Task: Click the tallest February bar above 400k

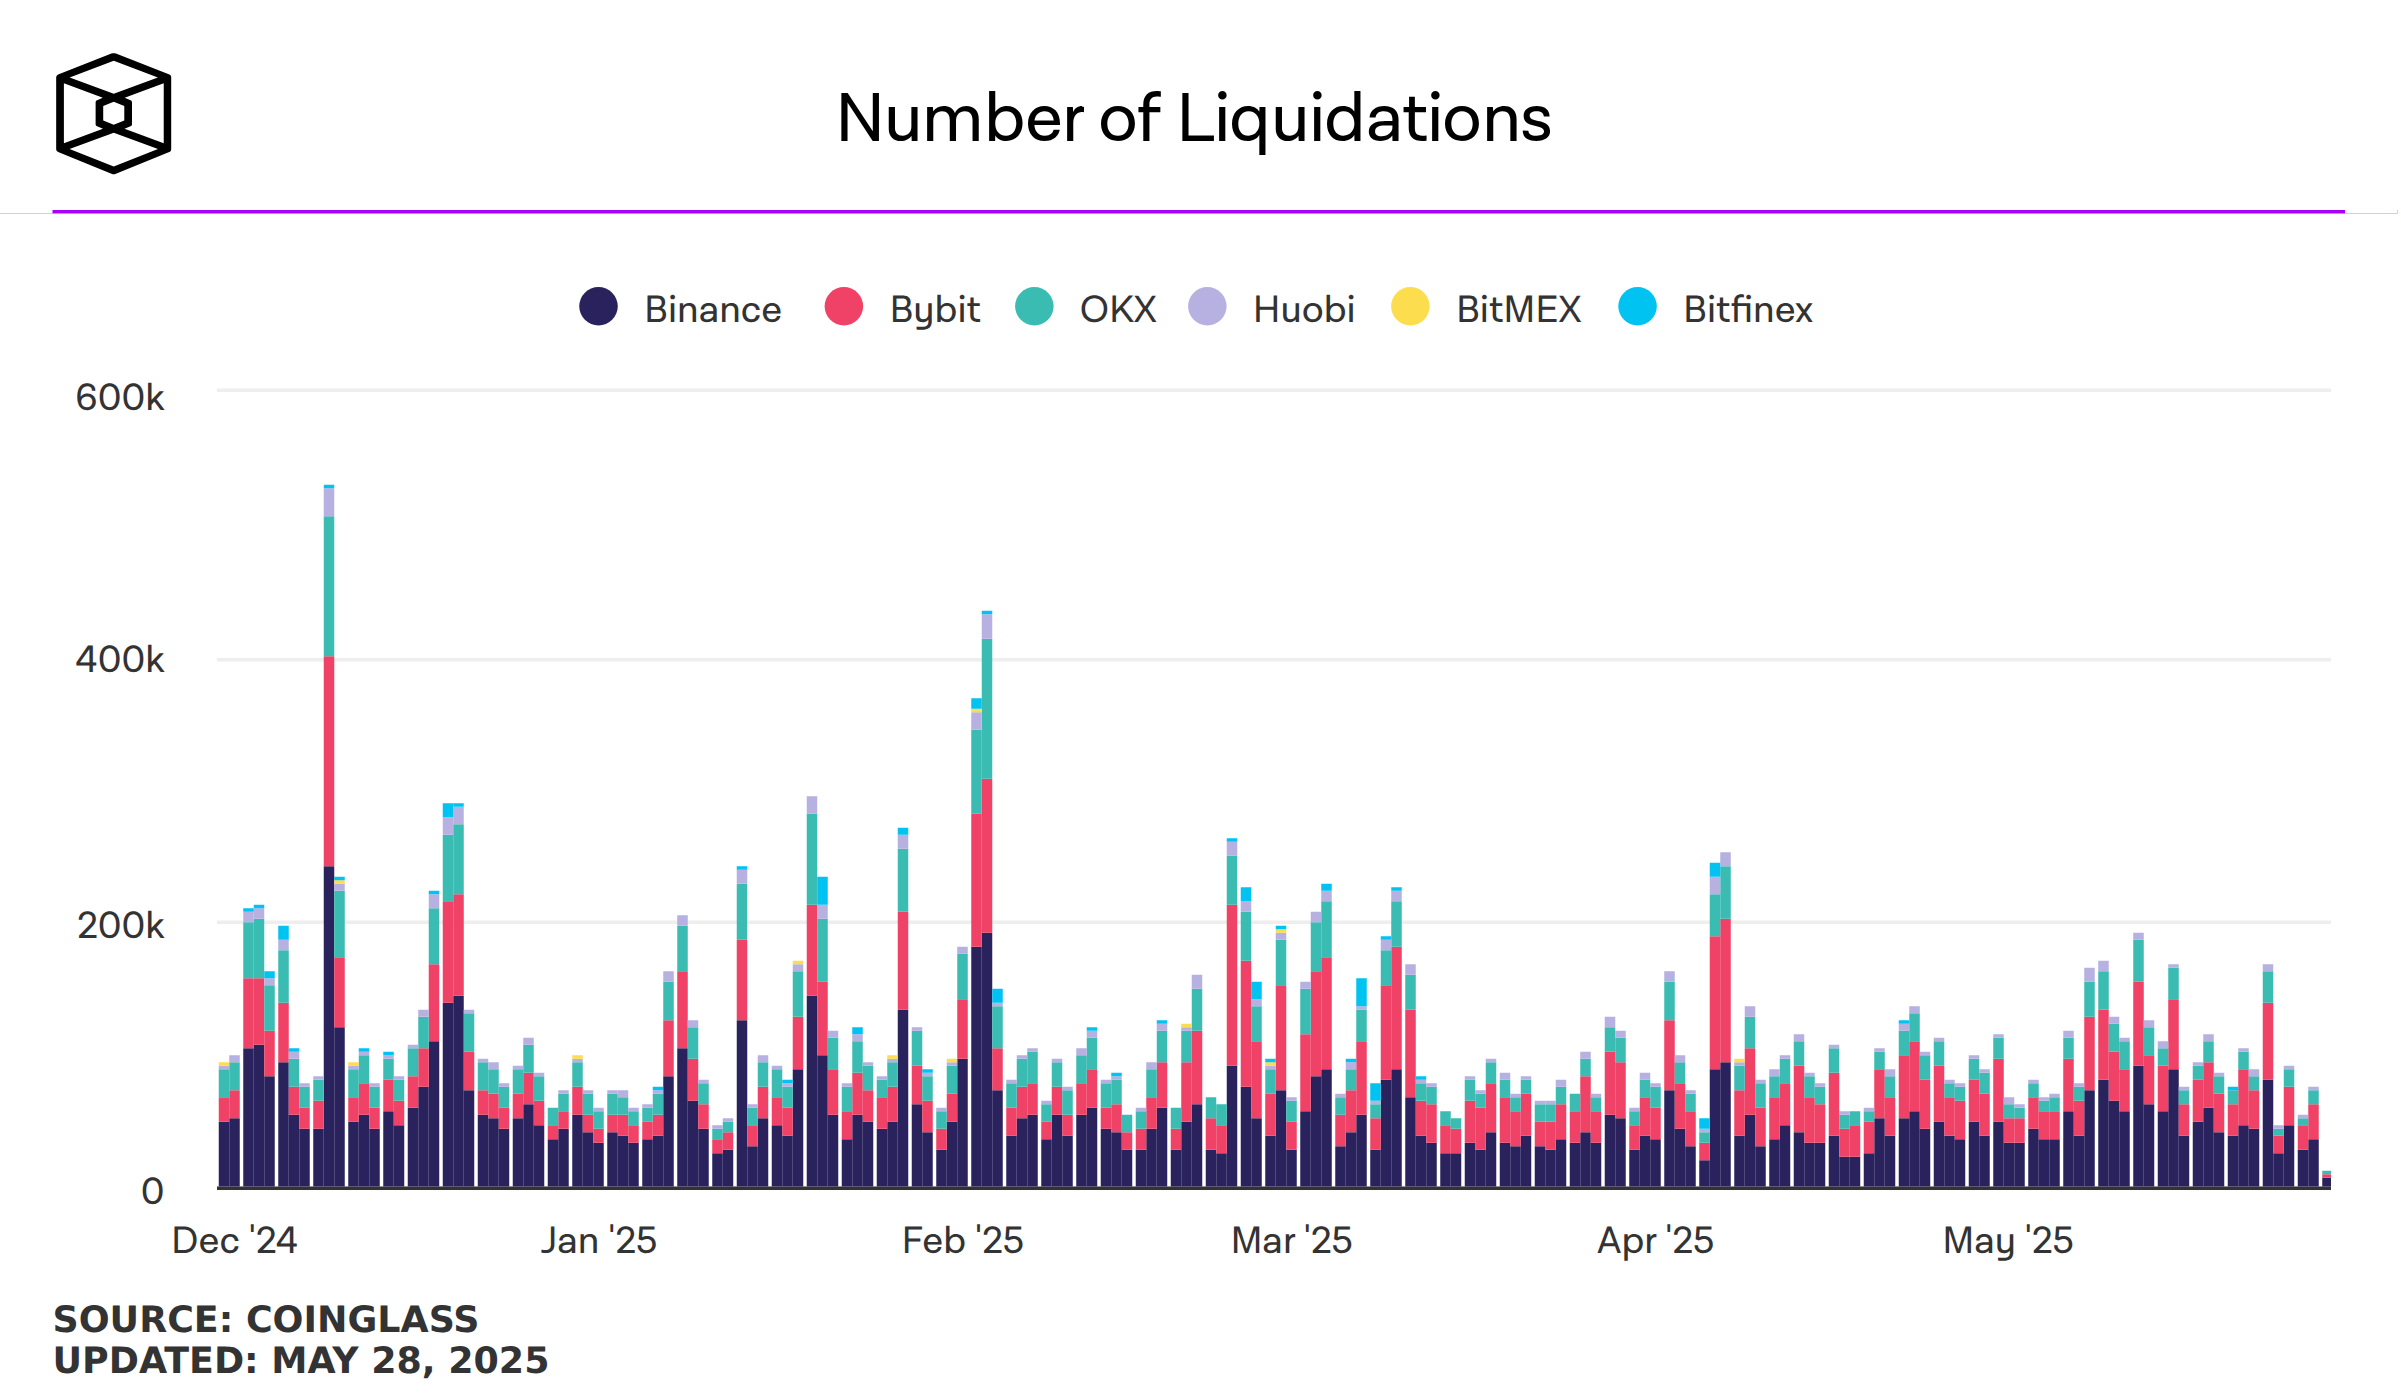Action: 987,899
